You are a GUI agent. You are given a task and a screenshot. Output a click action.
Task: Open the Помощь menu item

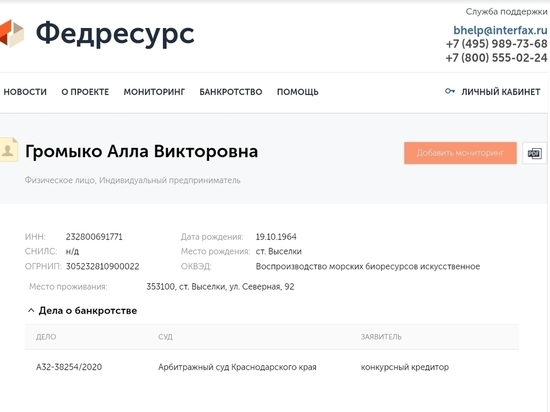point(298,92)
